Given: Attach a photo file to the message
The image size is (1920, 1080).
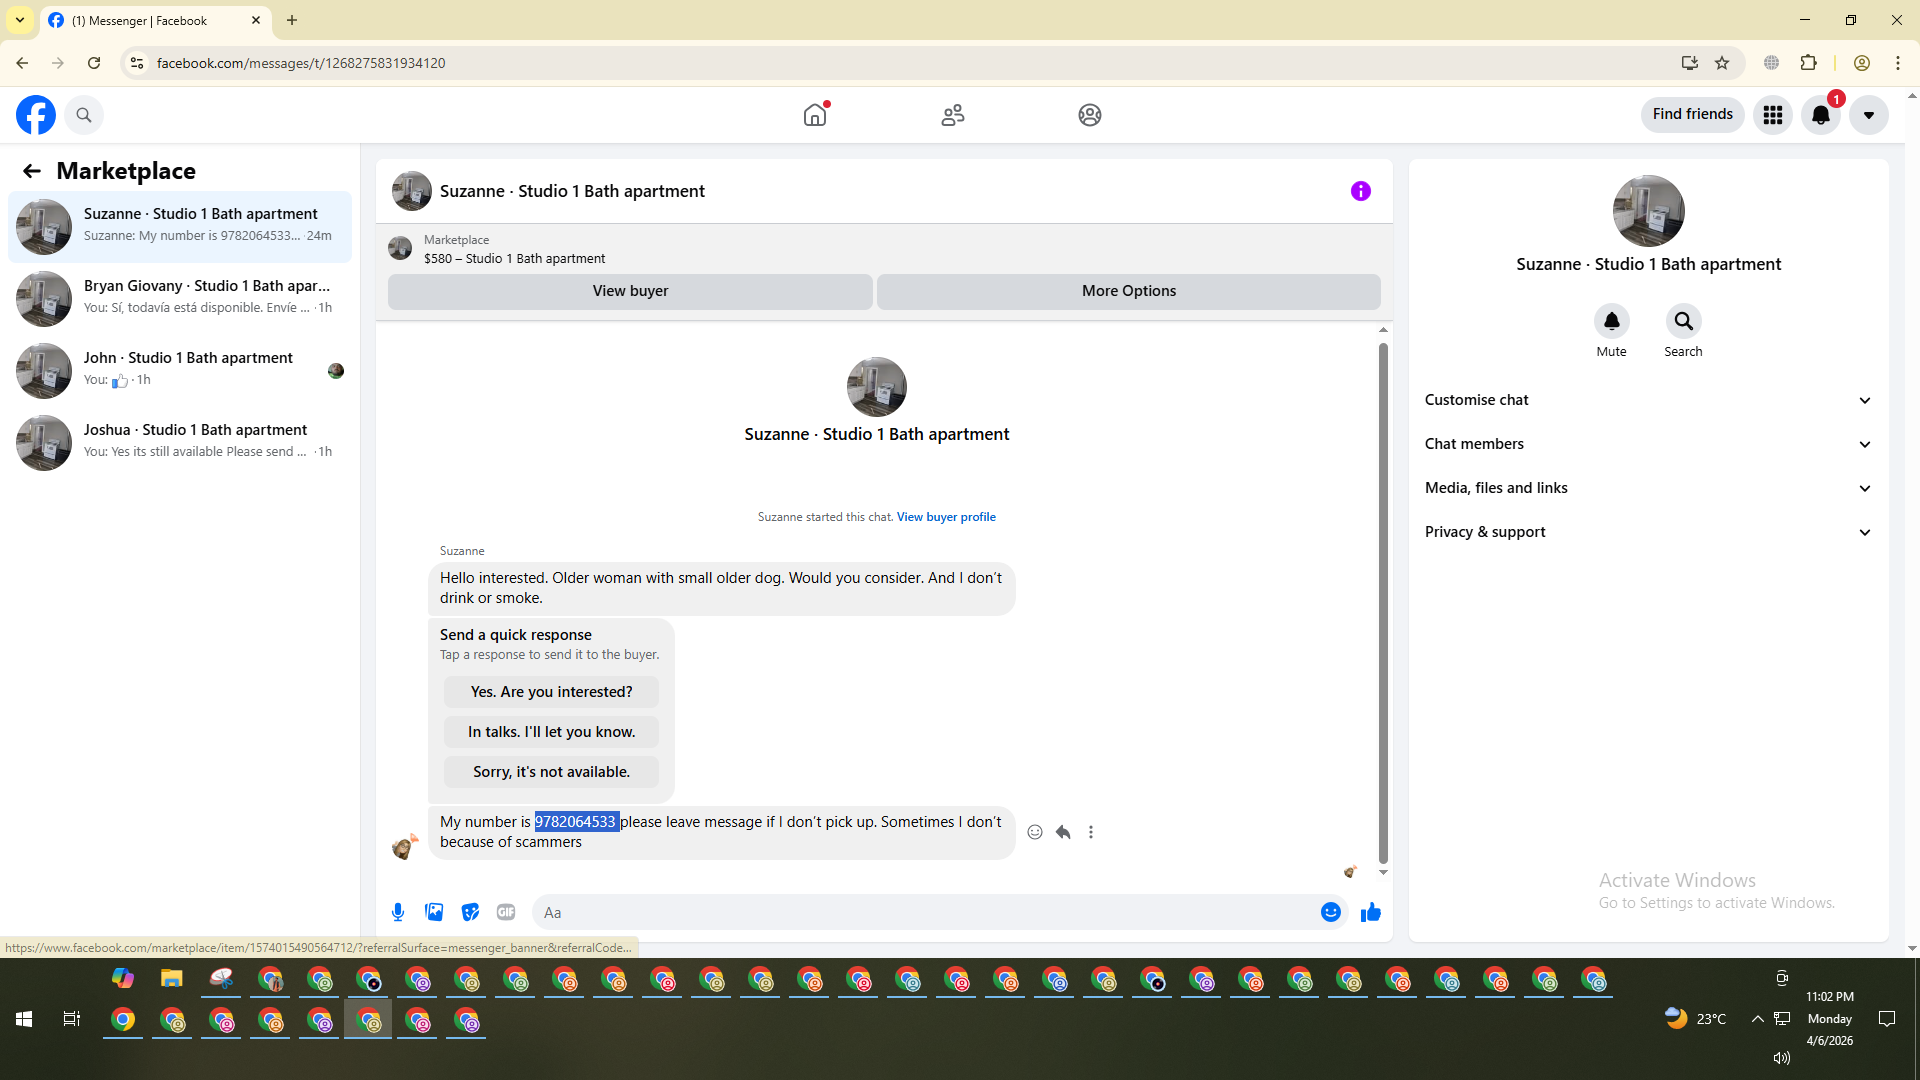Looking at the screenshot, I should pyautogui.click(x=434, y=912).
